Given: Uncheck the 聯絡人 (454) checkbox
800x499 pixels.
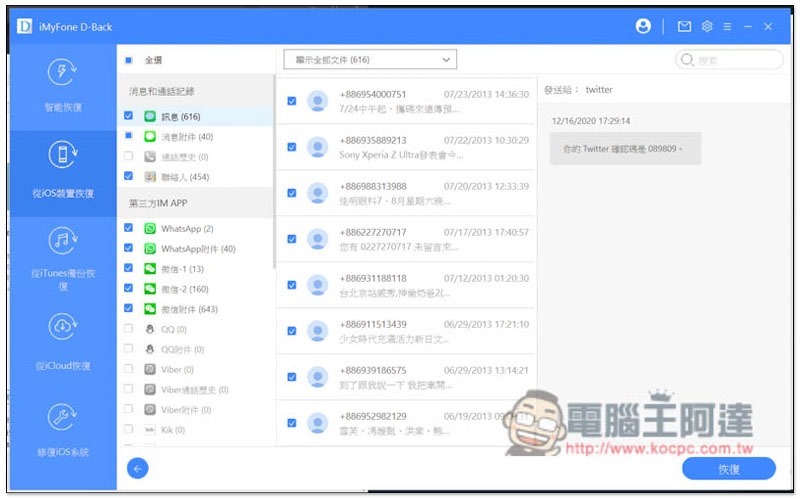Looking at the screenshot, I should [x=128, y=176].
